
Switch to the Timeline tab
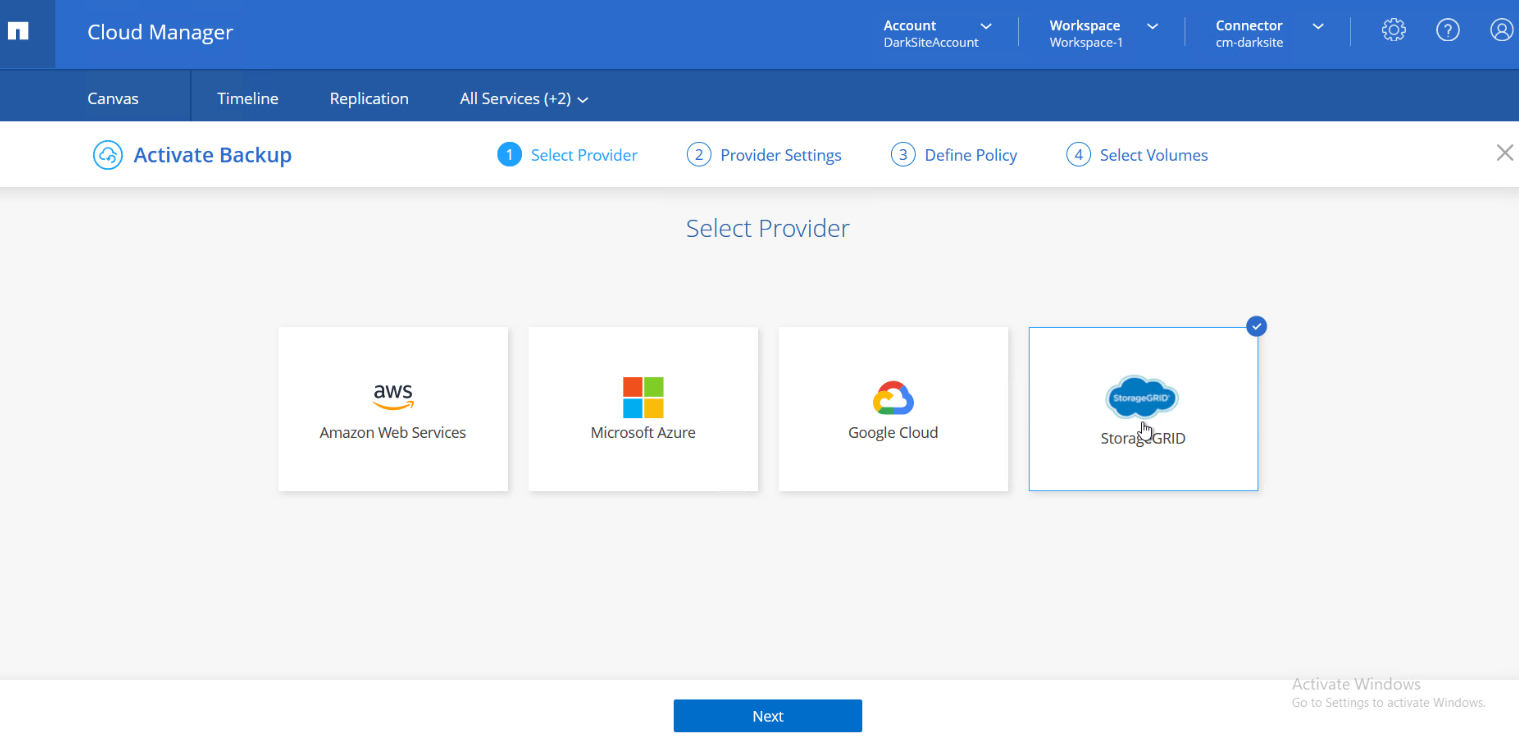click(246, 98)
